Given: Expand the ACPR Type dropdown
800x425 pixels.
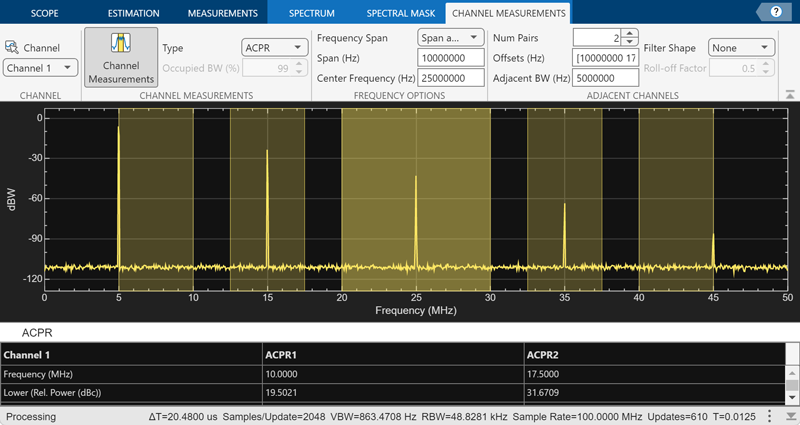Looking at the screenshot, I should click(x=274, y=47).
